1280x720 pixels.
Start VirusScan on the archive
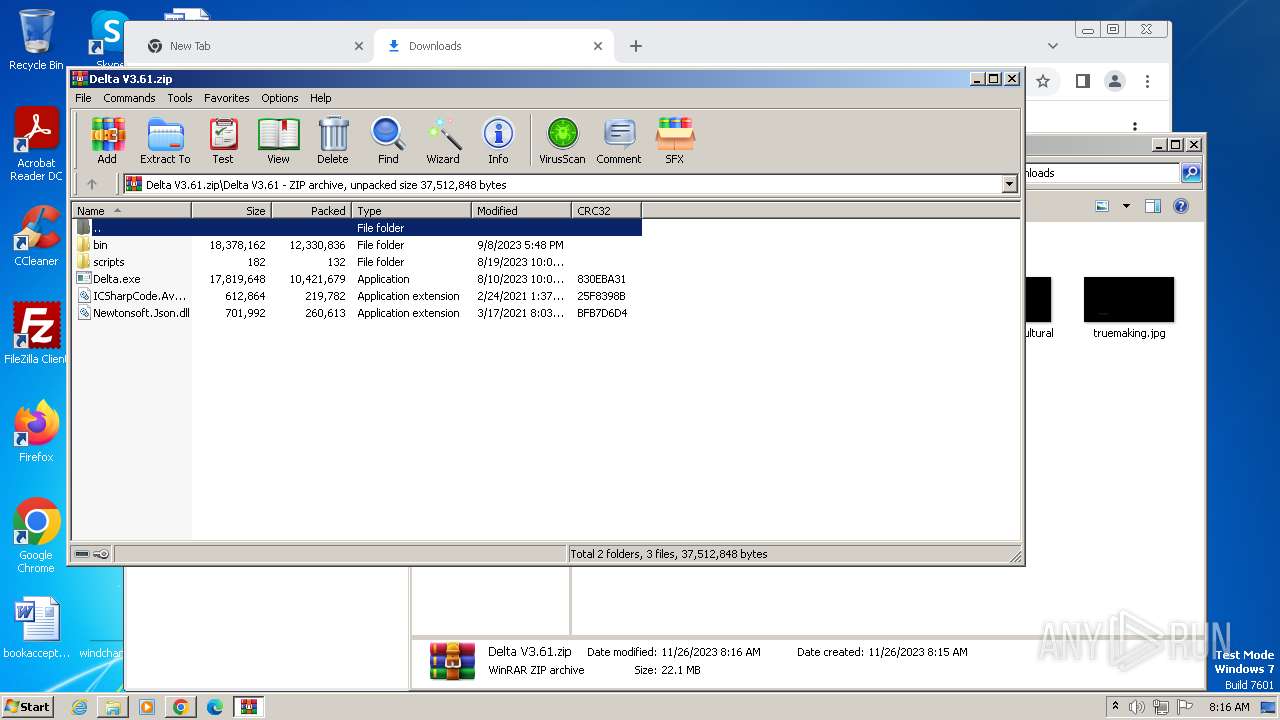point(562,140)
